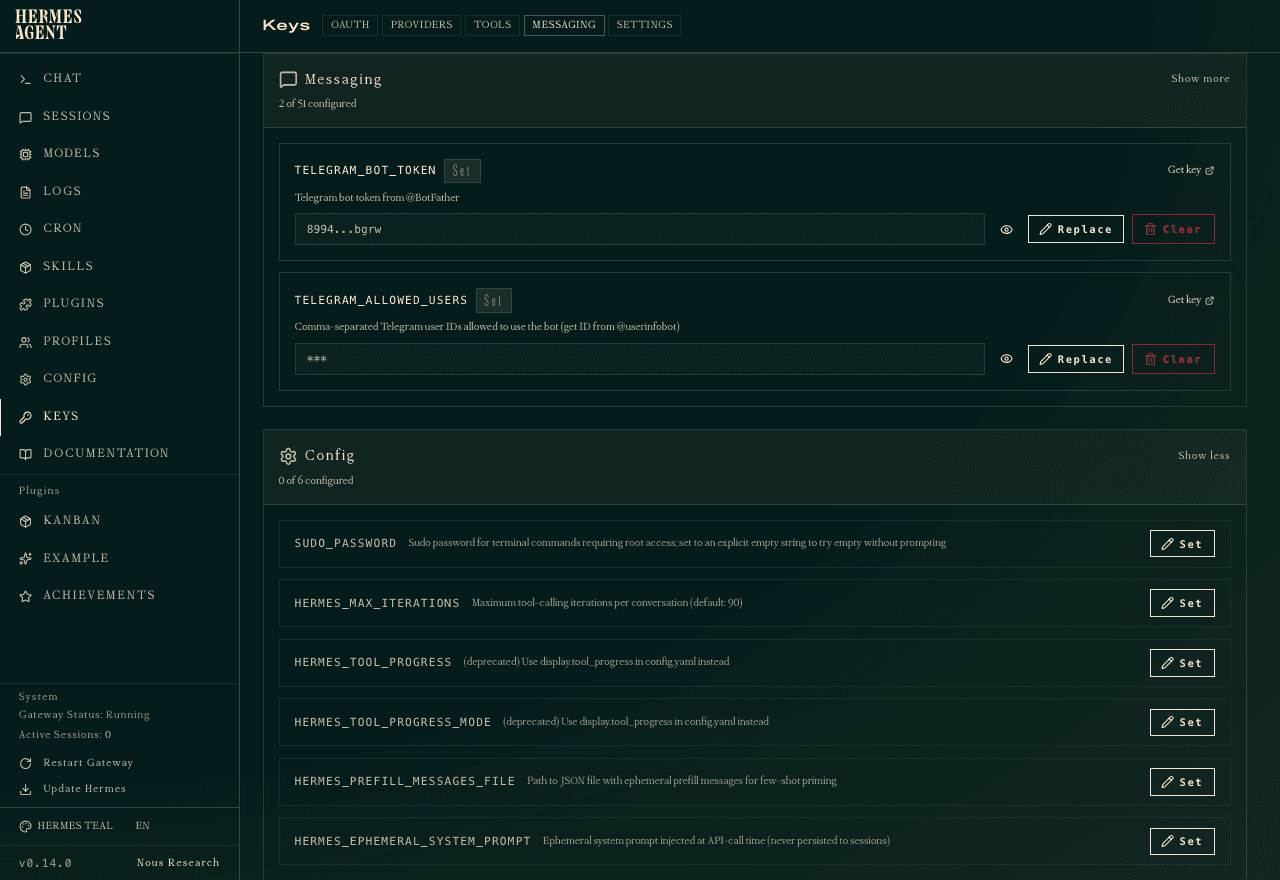Click the Sessions speech-bubble icon
The image size is (1280, 880).
click(x=25, y=117)
